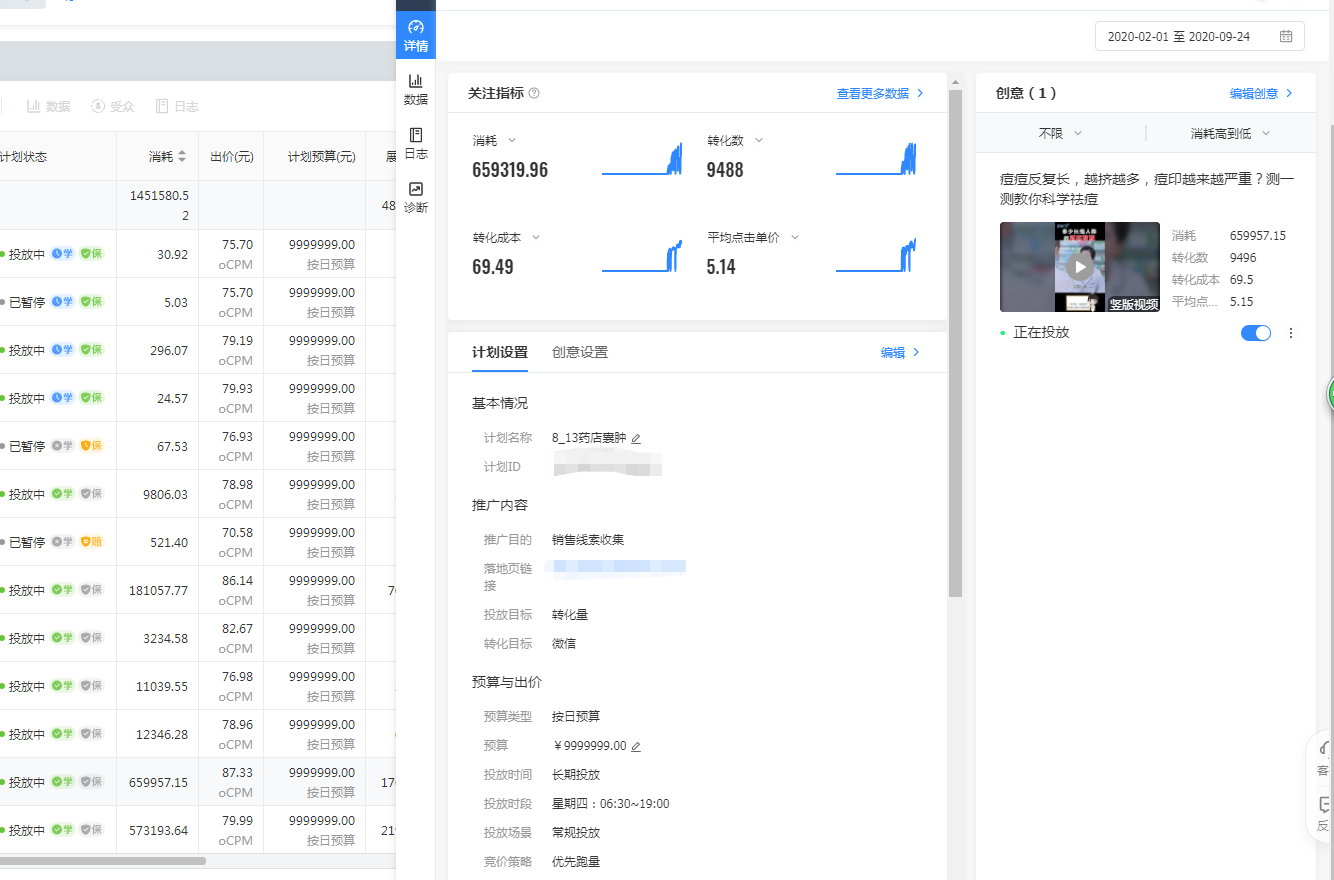1334x880 pixels.
Task: Click the calendar icon in the date range picker
Action: click(x=1288, y=36)
